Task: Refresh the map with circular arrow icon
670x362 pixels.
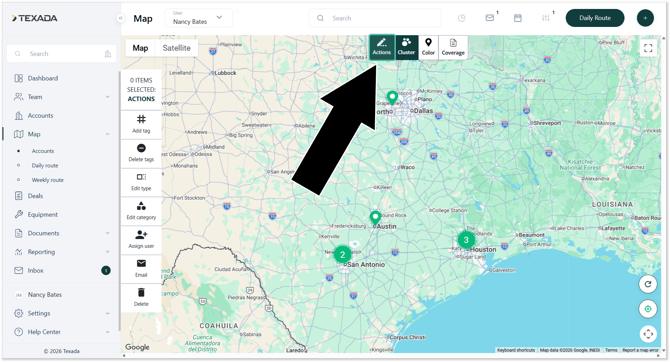Action: (x=648, y=284)
